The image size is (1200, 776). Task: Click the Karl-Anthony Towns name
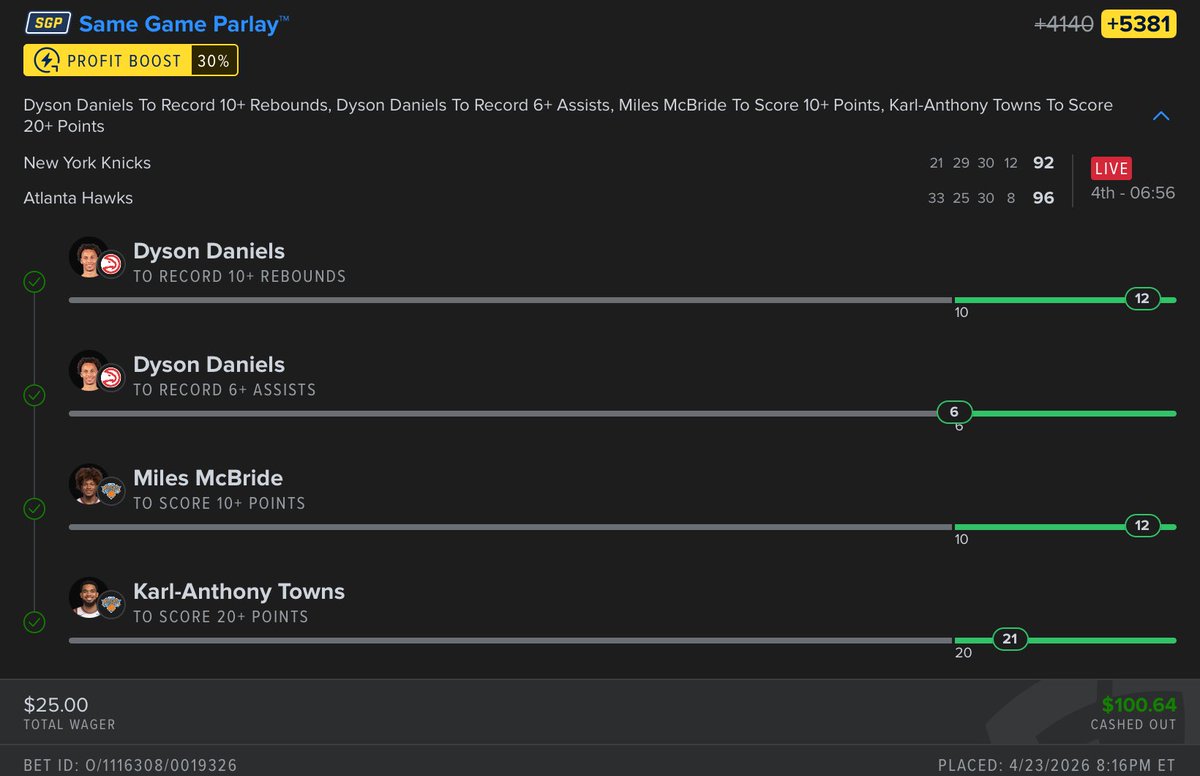point(239,591)
